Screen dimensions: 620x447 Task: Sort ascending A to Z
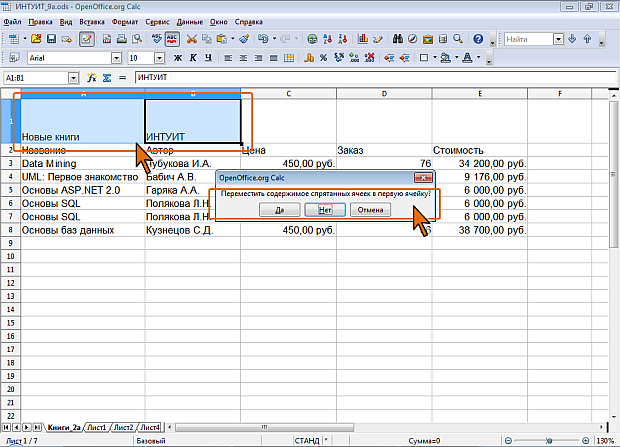[x=327, y=39]
